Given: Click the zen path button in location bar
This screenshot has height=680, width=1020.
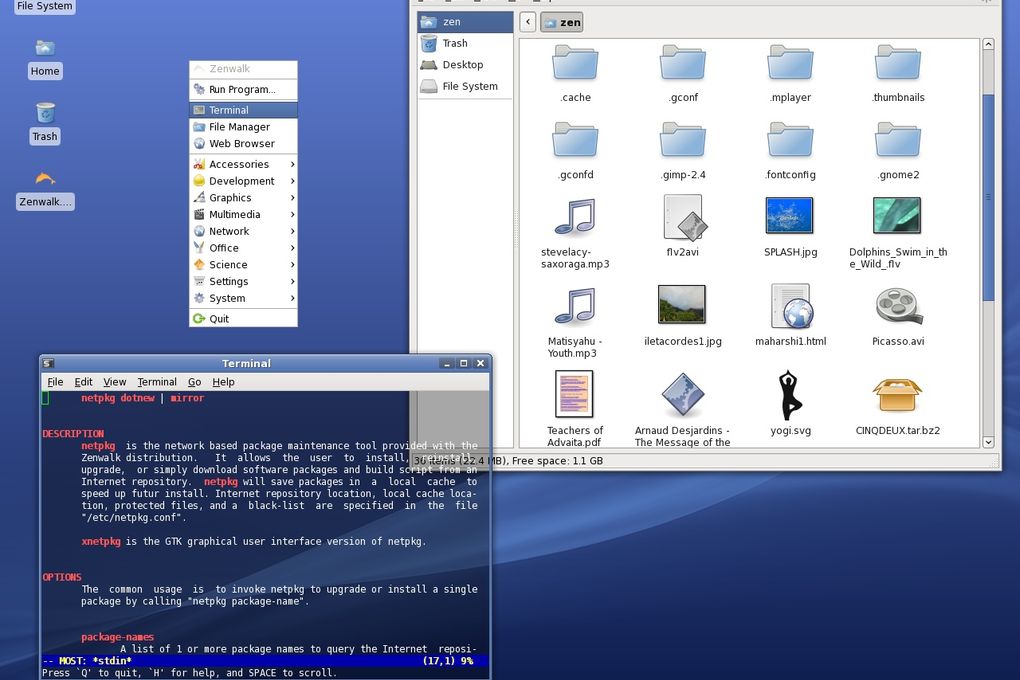Looking at the screenshot, I should click(562, 23).
